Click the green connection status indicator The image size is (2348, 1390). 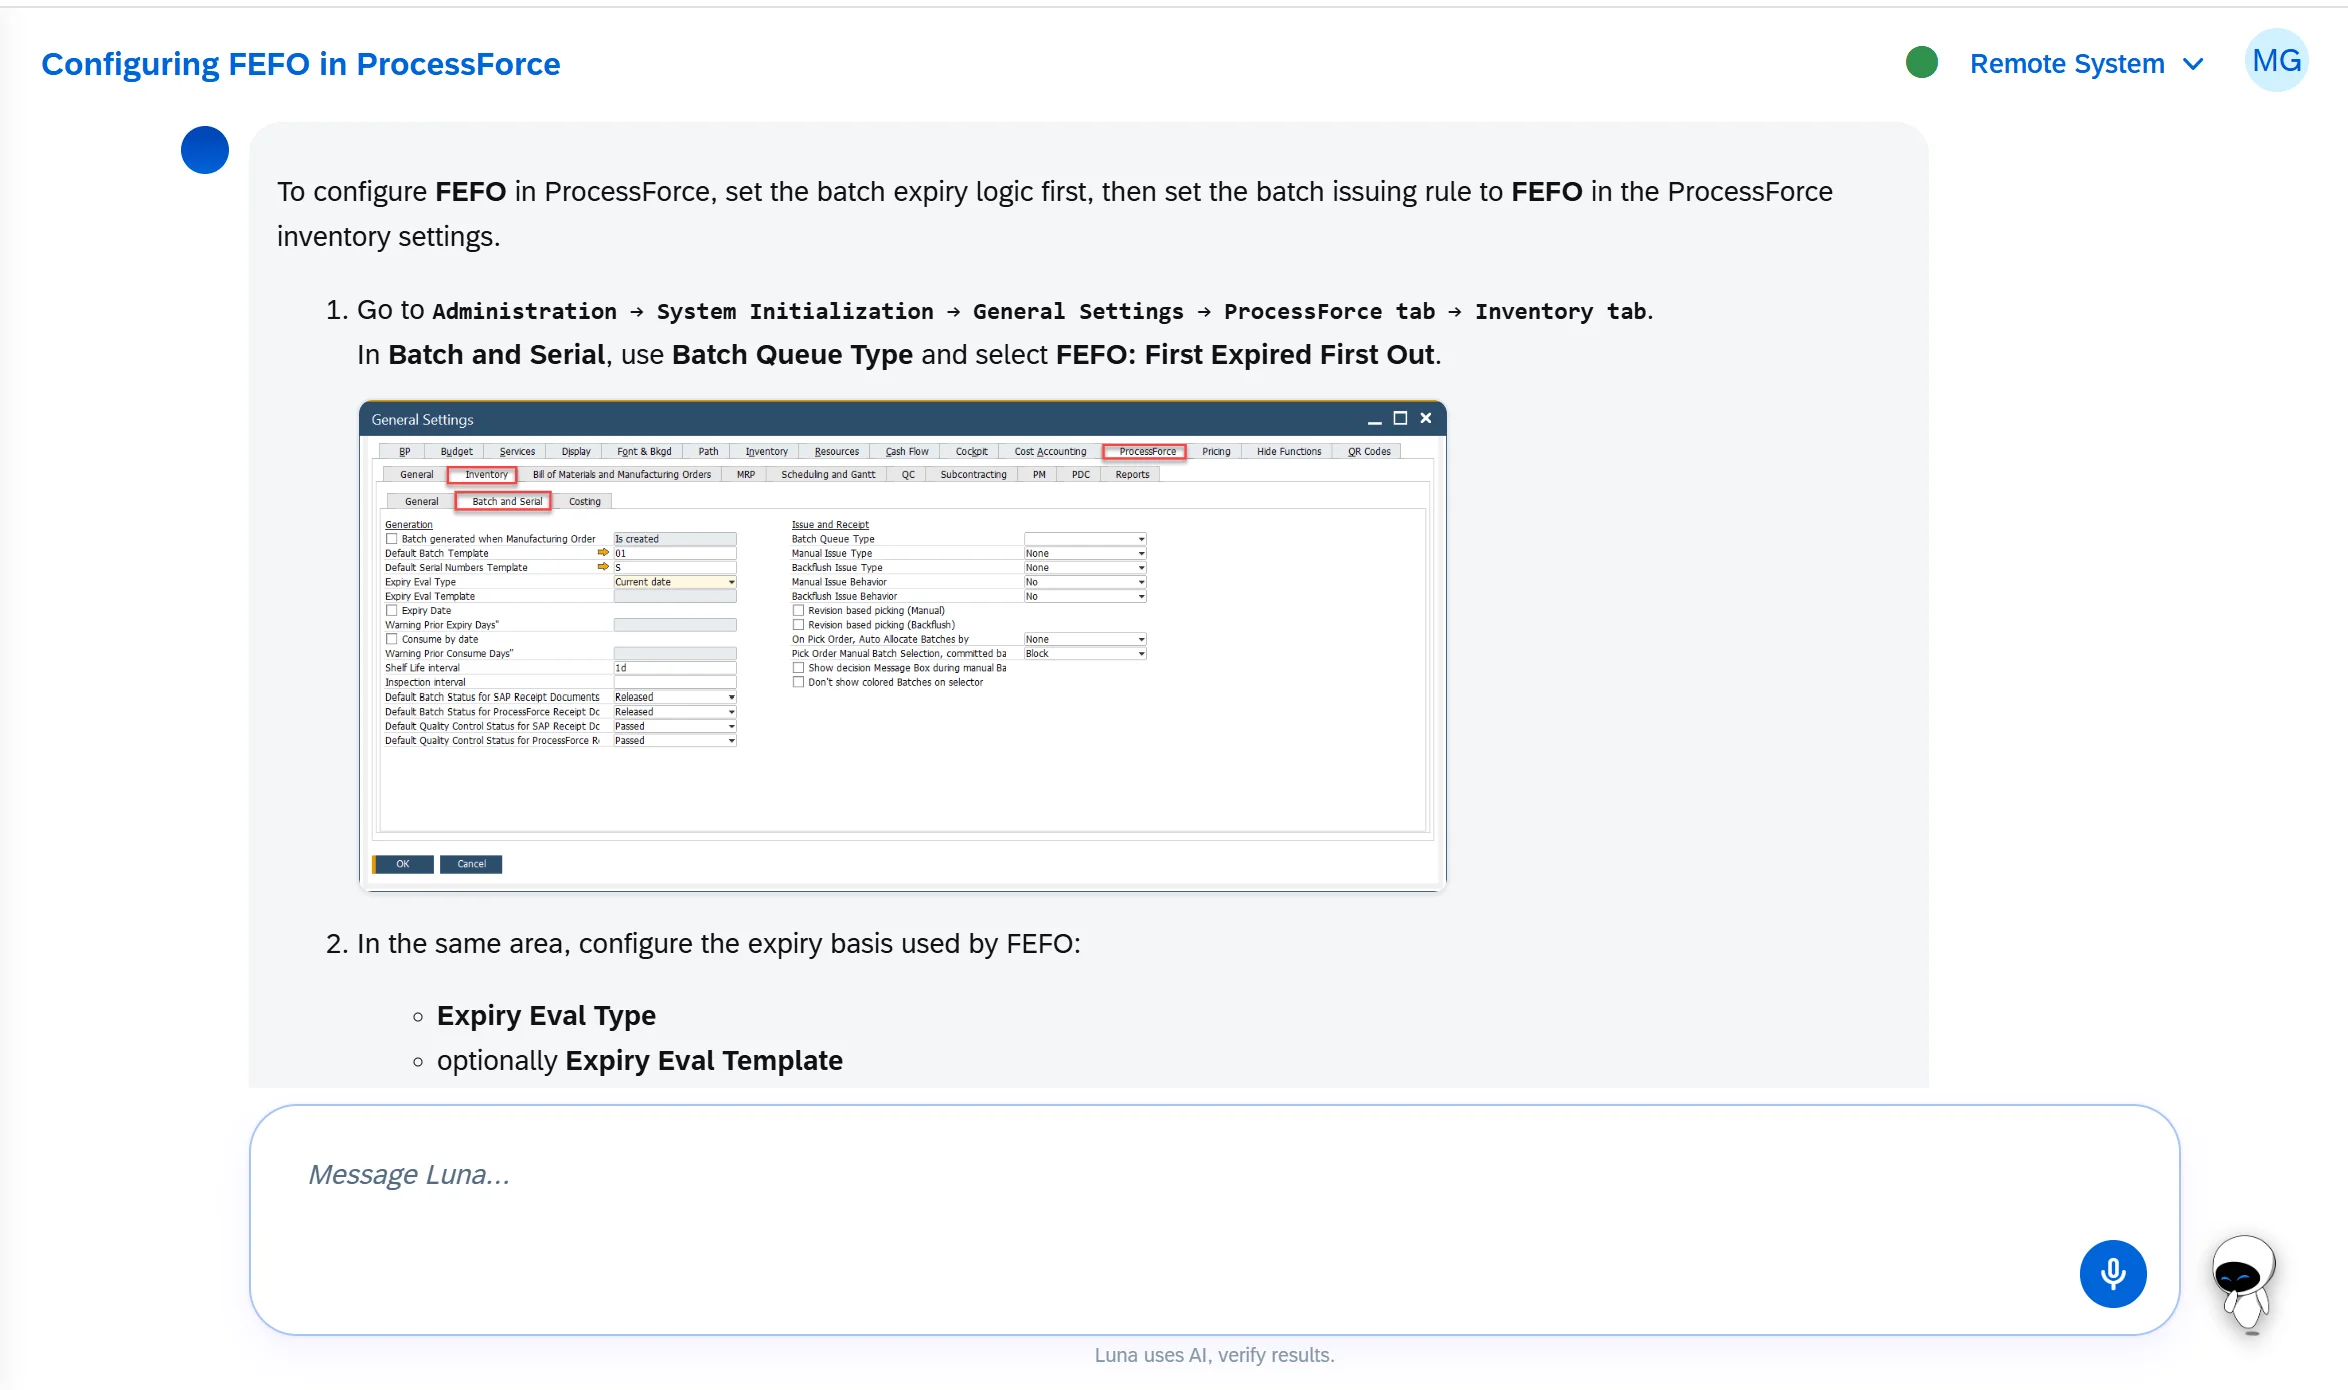[x=1921, y=62]
